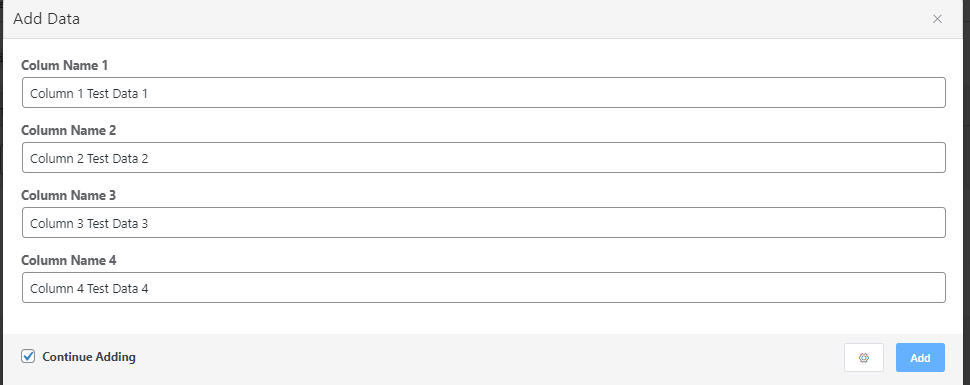This screenshot has height=385, width=970.
Task: Click the 'Column Name 2' field label
Action: [69, 130]
